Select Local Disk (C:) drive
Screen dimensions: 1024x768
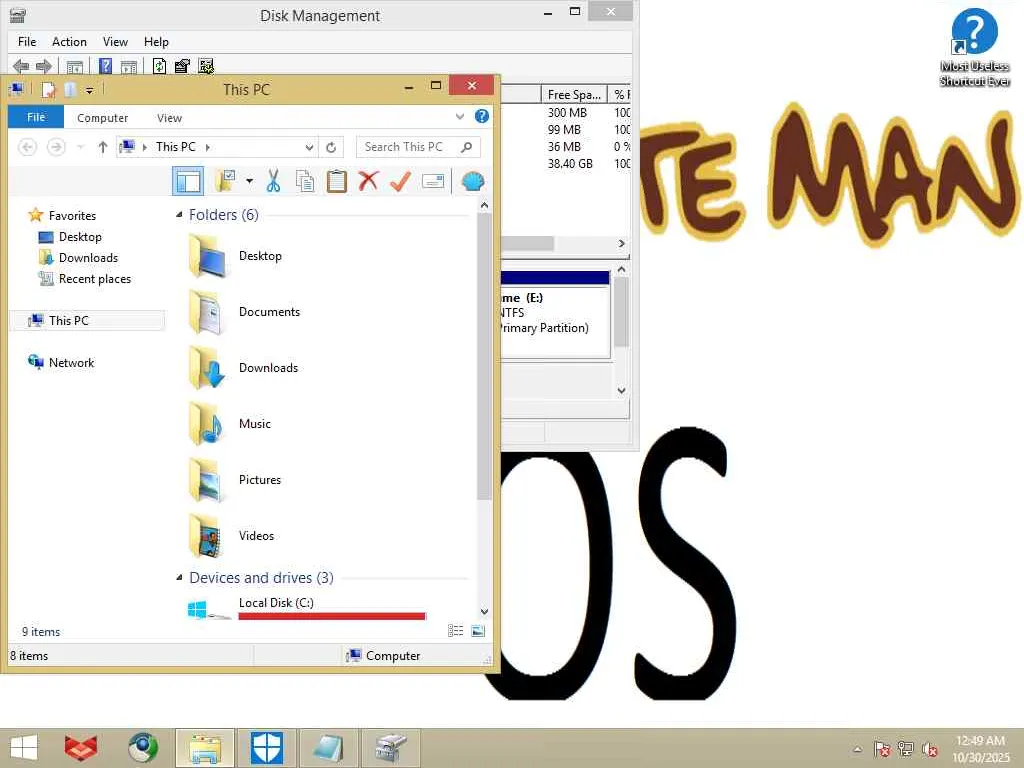307,607
